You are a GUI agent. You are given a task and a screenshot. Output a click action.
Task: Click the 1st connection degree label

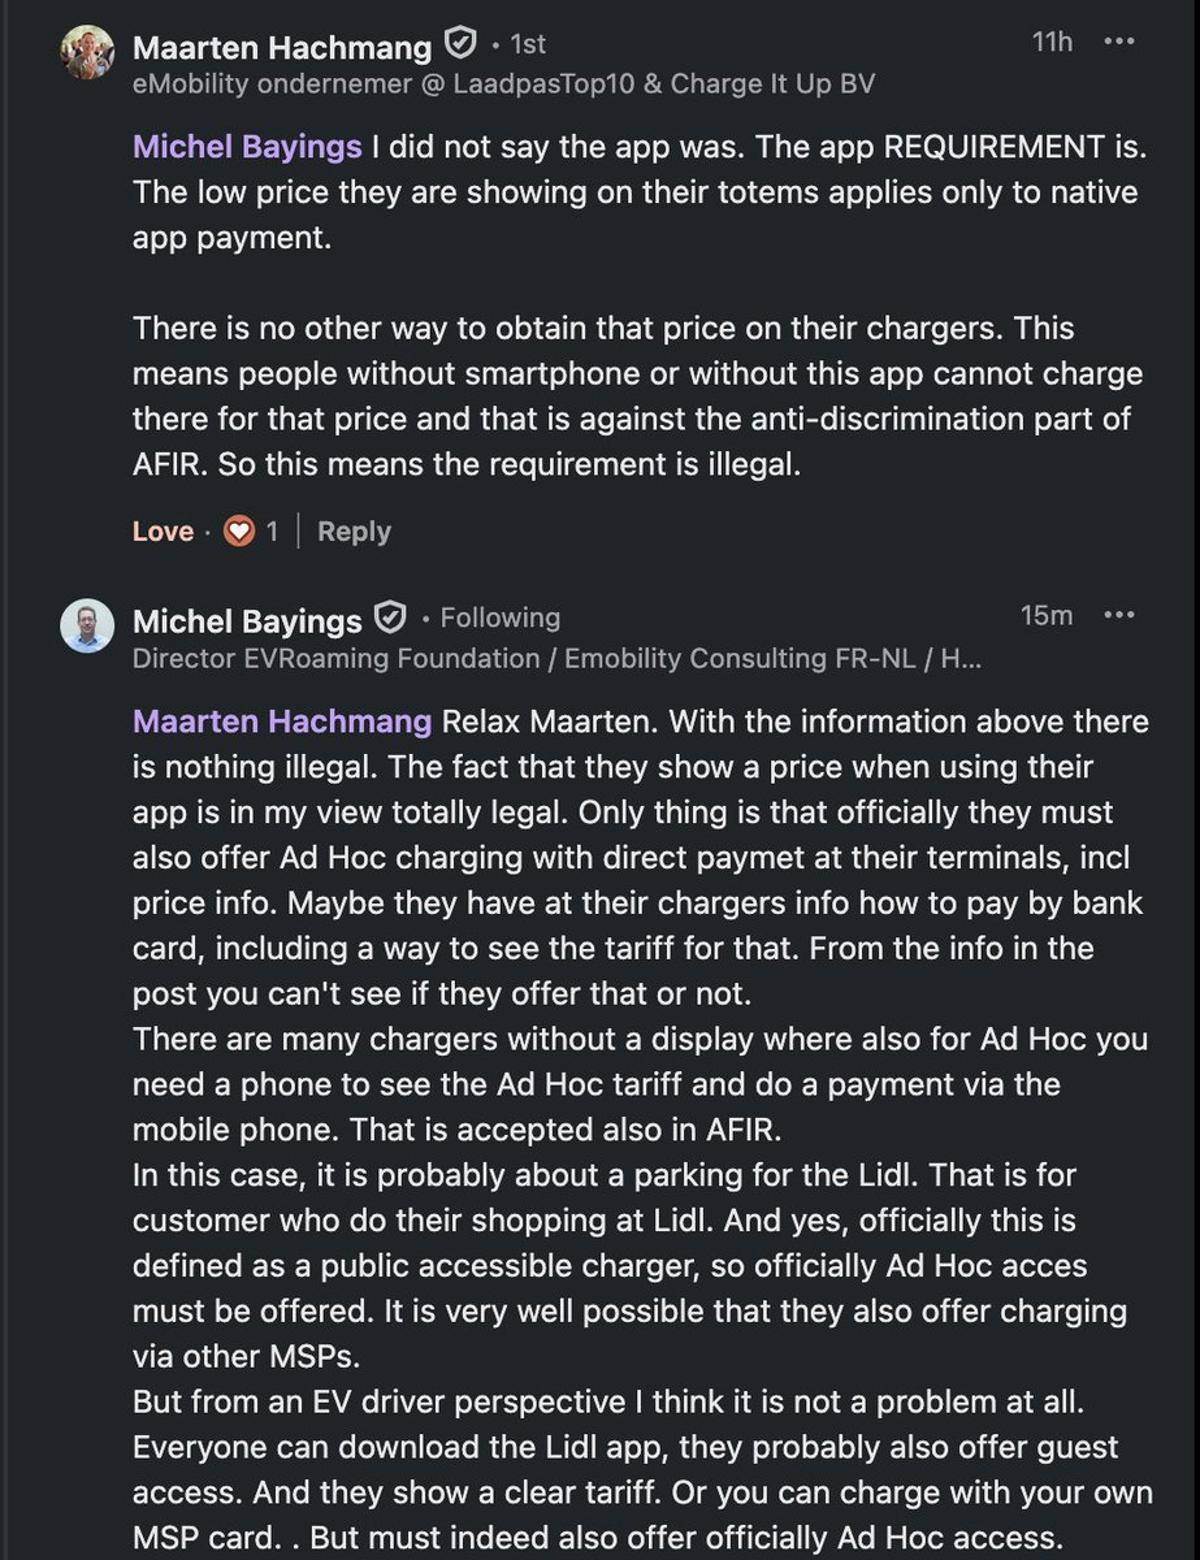[528, 44]
